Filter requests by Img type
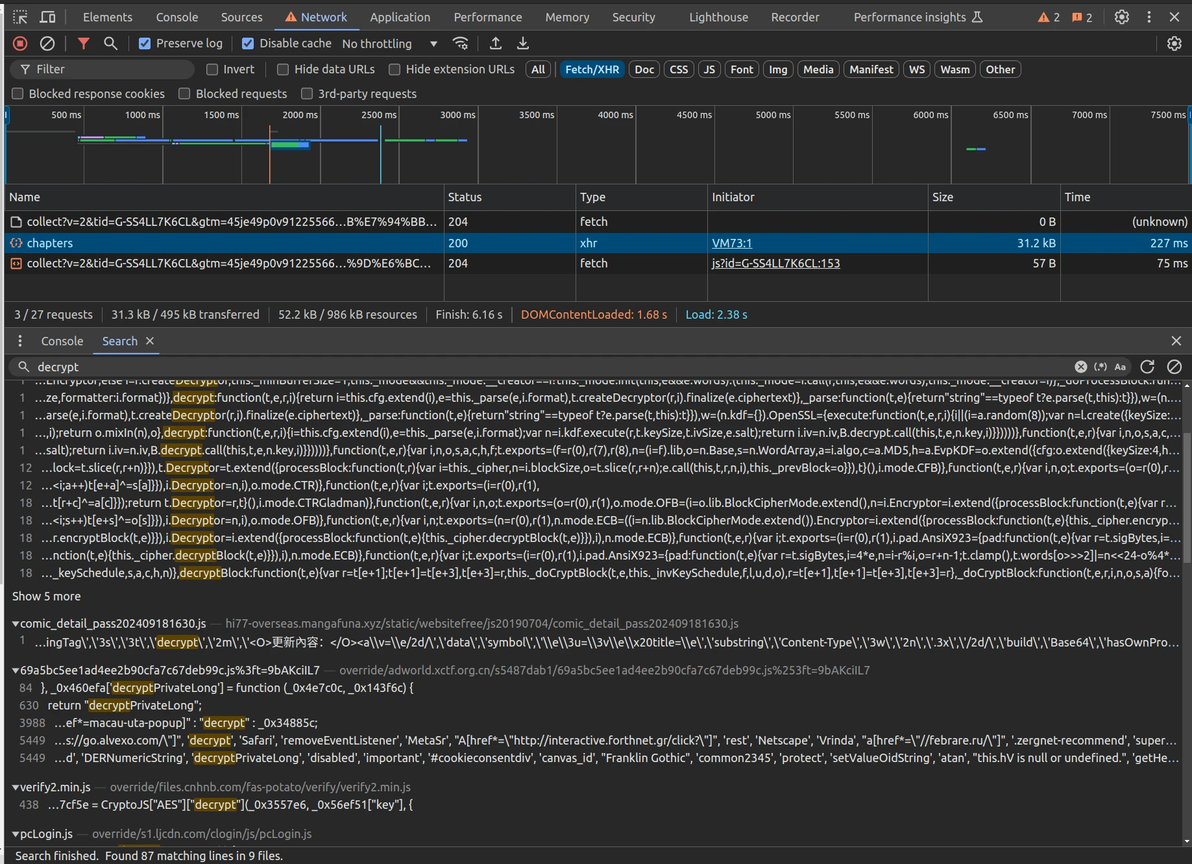1192x864 pixels. point(778,69)
